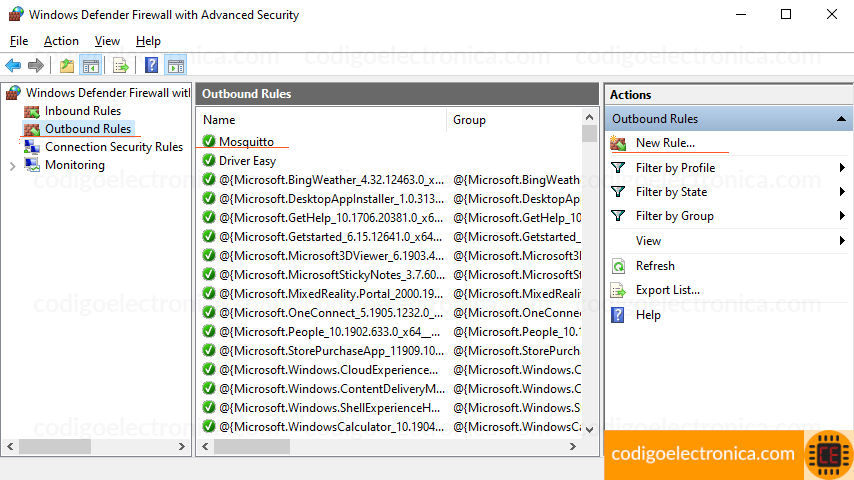This screenshot has height=480, width=854.
Task: Select Outbound Rules in the tree
Action: pyautogui.click(x=88, y=129)
